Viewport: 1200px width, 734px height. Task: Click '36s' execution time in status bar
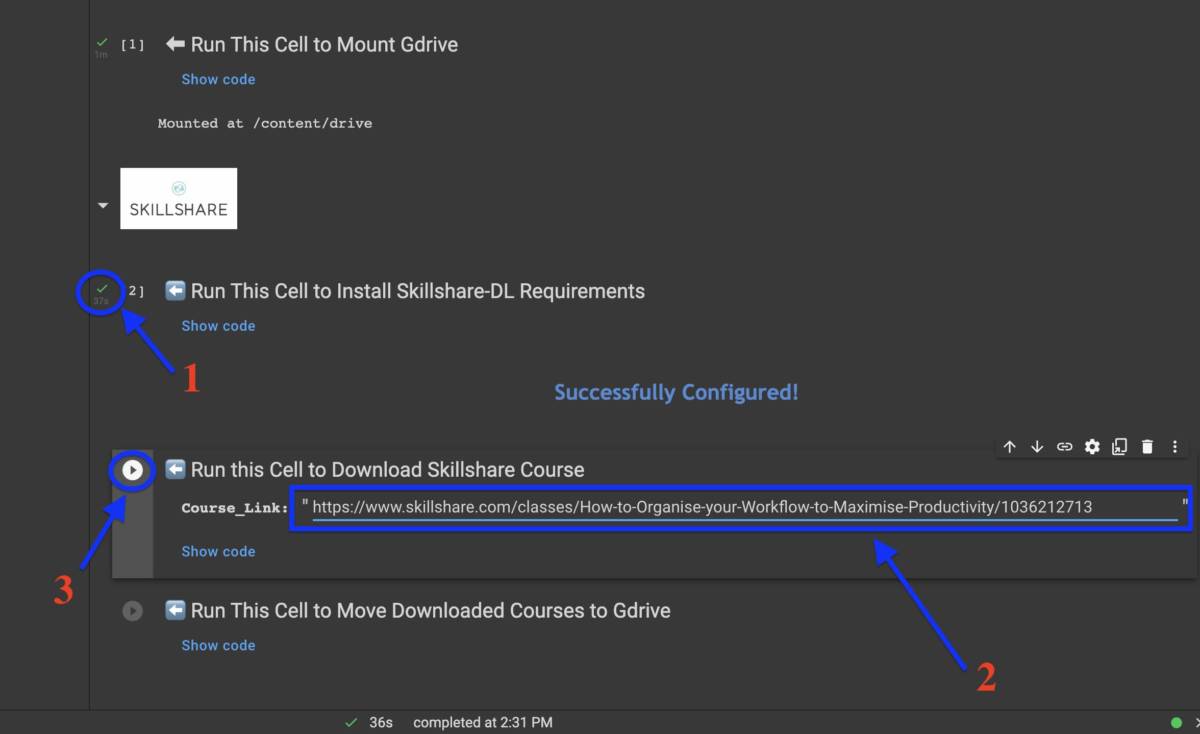[381, 722]
